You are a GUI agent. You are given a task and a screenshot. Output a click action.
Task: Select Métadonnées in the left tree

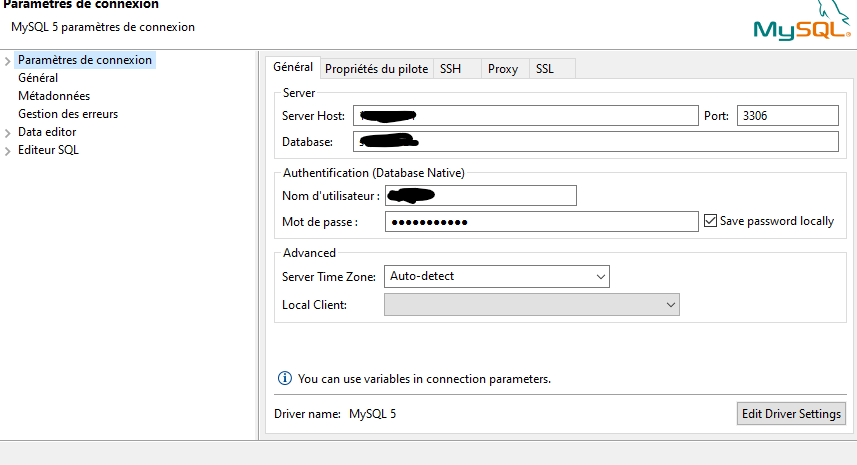click(54, 96)
